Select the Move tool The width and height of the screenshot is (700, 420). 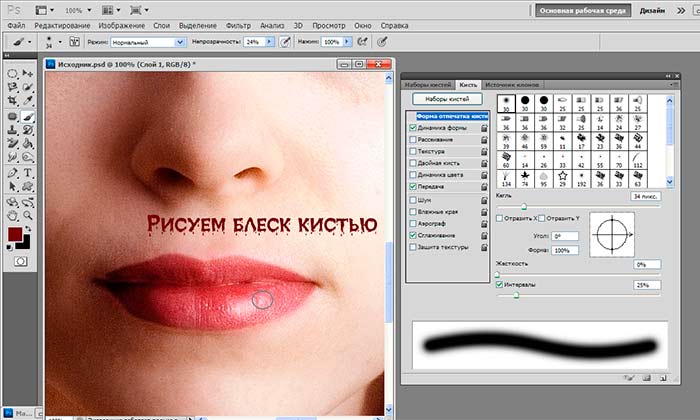pyautogui.click(x=28, y=74)
